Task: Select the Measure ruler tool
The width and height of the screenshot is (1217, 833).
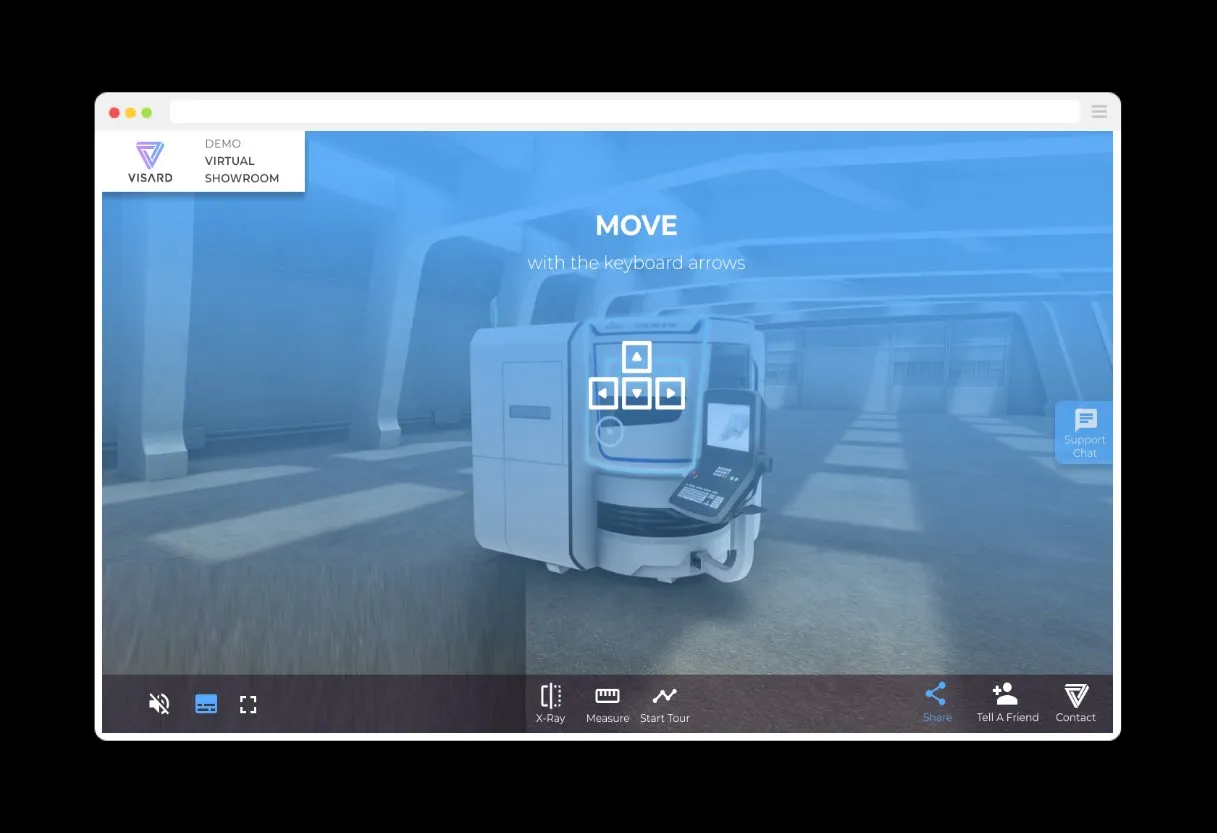Action: 607,704
